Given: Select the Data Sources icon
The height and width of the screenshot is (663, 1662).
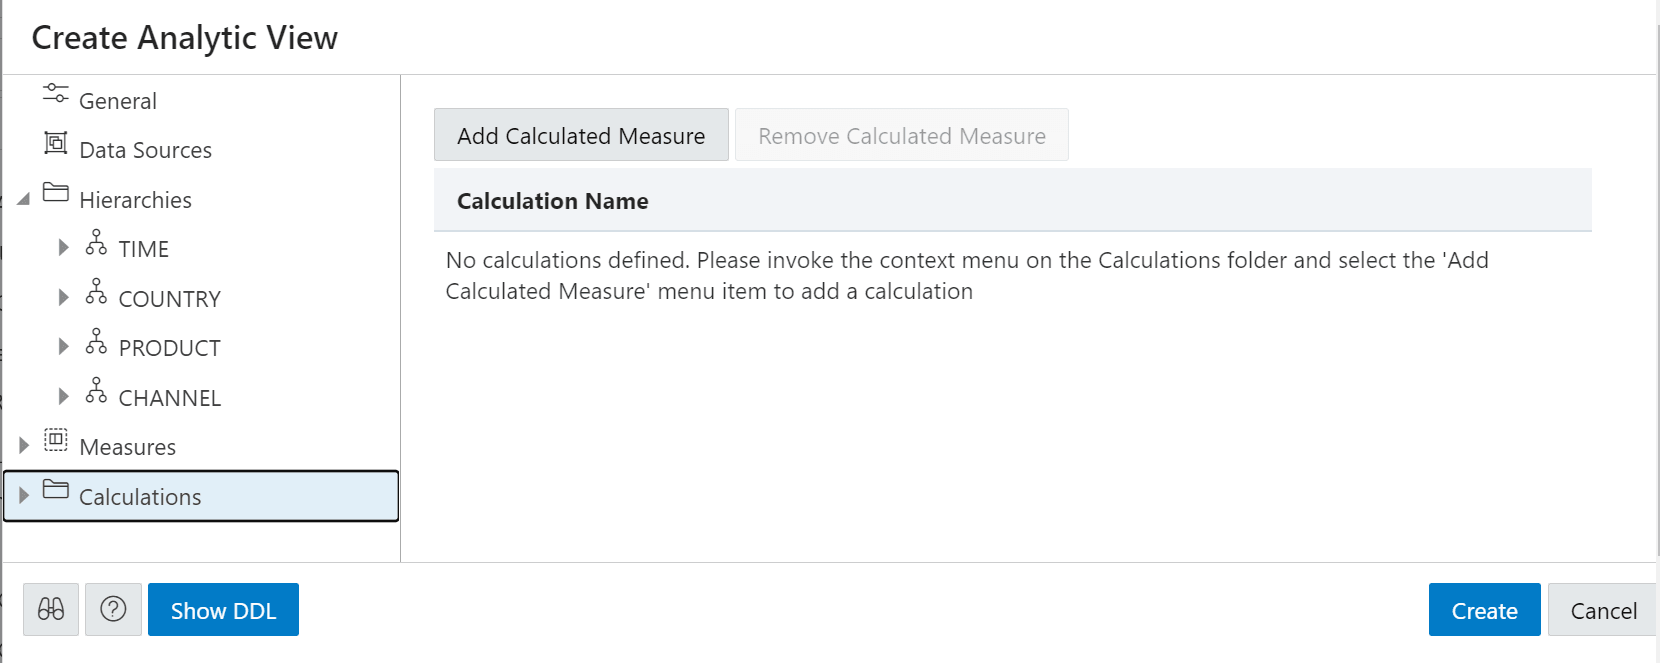Looking at the screenshot, I should point(55,142).
